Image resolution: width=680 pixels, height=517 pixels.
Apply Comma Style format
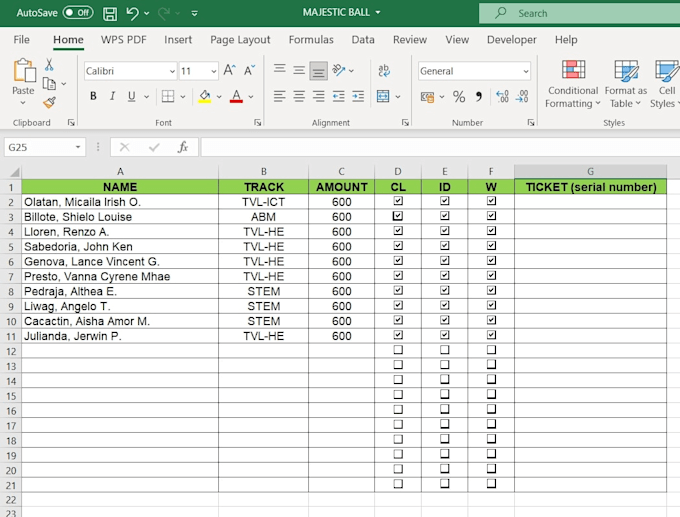pos(479,96)
